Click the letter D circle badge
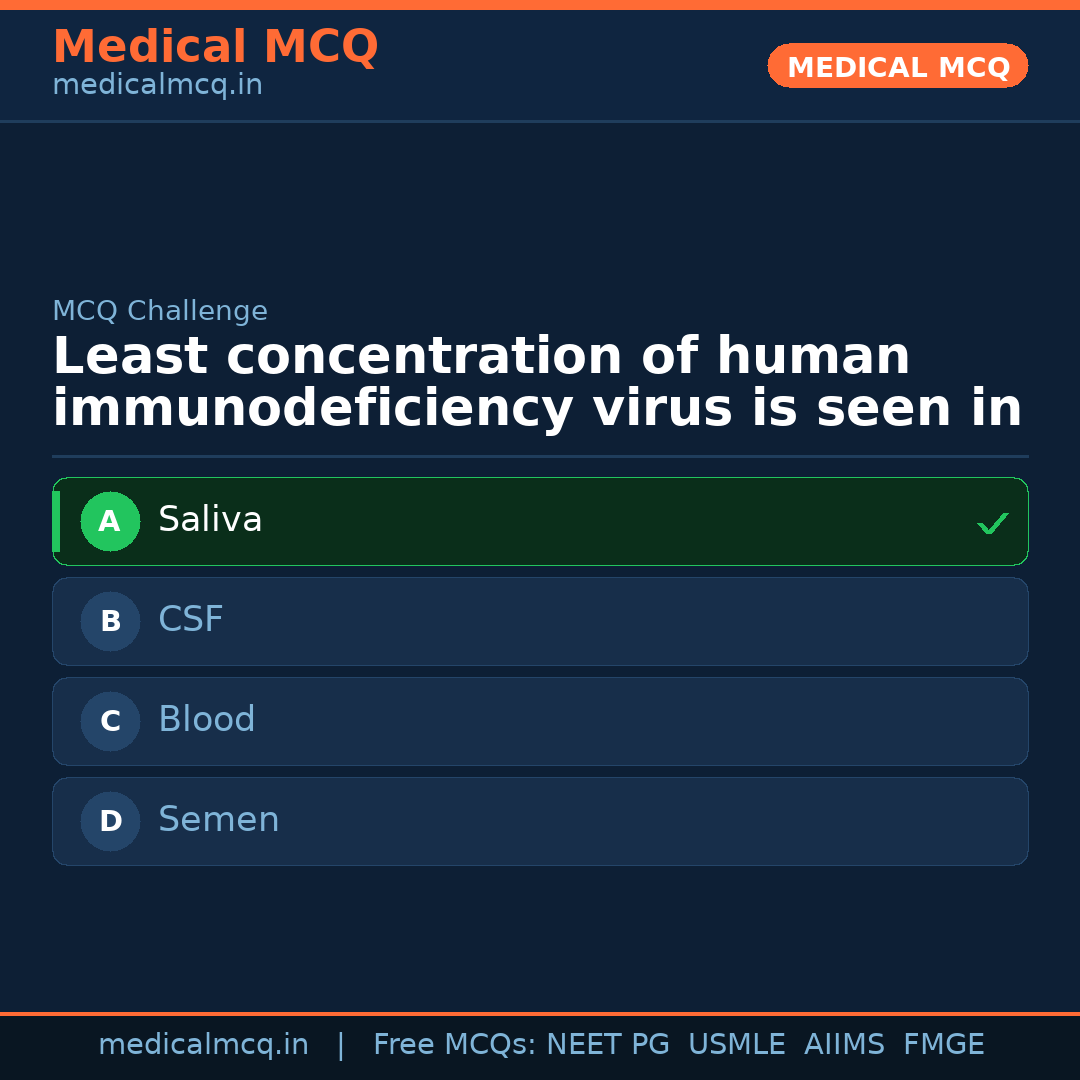 (110, 821)
